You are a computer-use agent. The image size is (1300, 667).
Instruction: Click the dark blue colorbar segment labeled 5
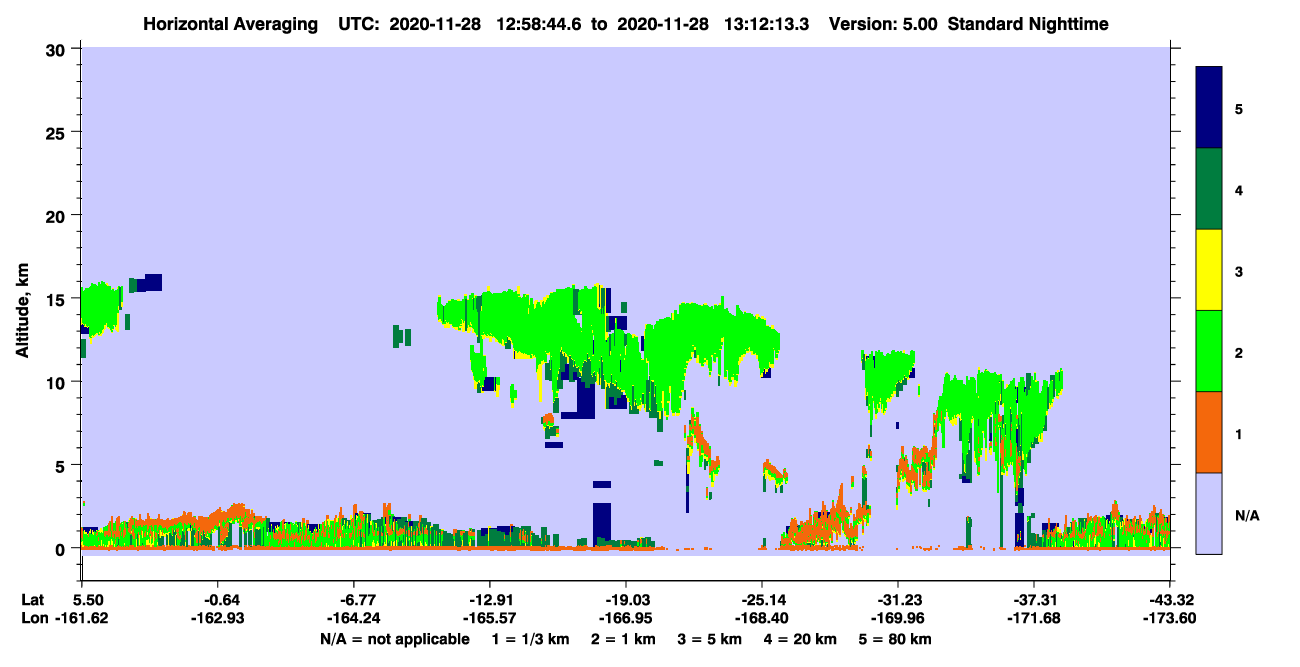click(x=1209, y=107)
